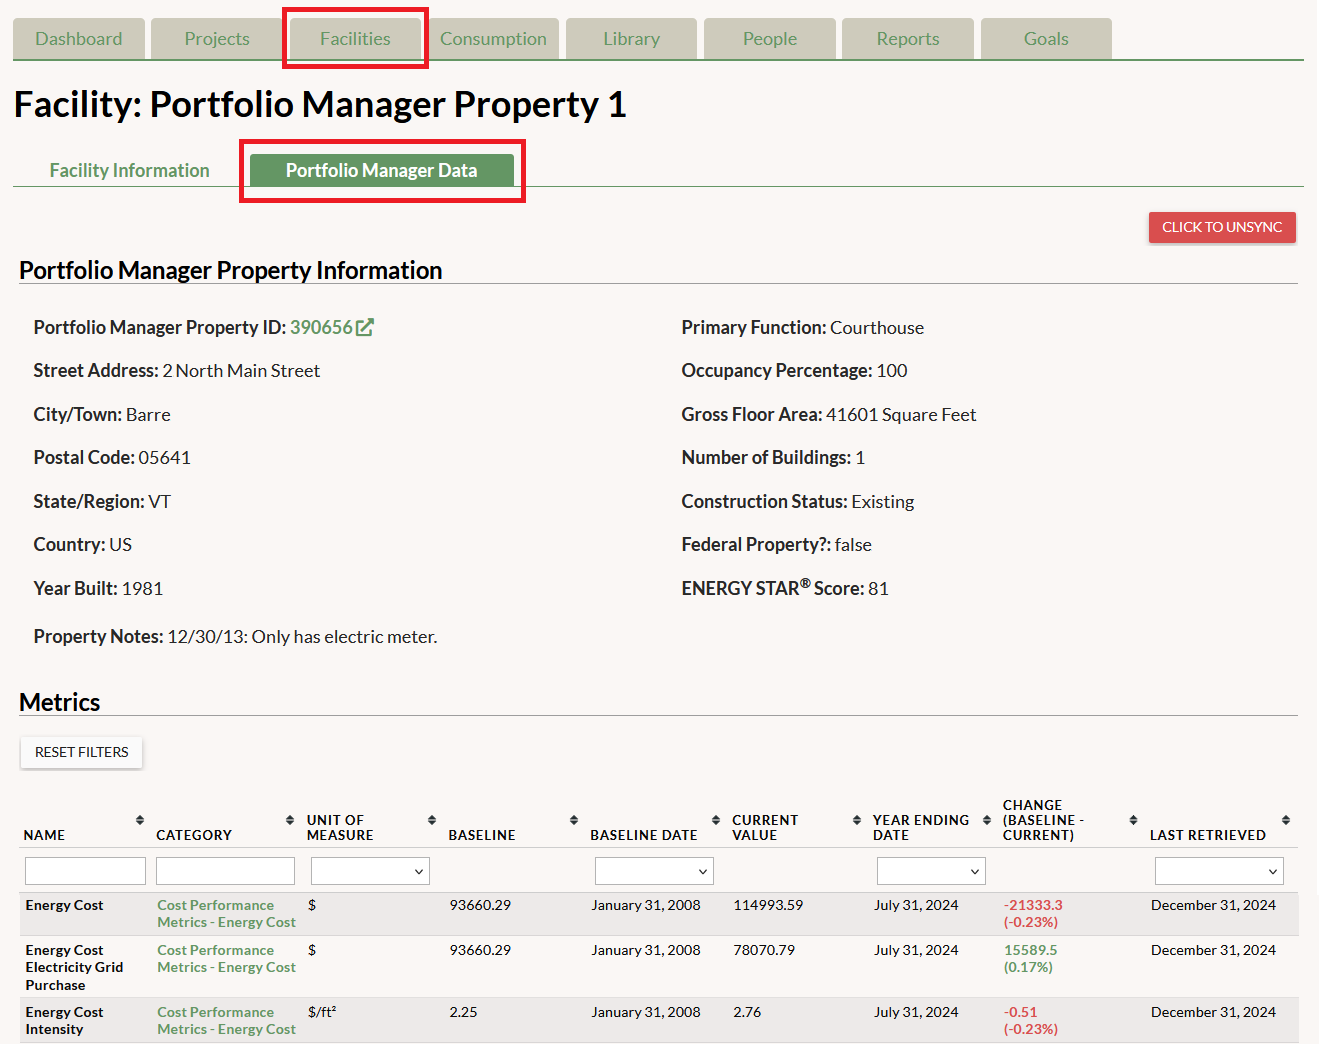Go to the Reports tab

point(907,39)
